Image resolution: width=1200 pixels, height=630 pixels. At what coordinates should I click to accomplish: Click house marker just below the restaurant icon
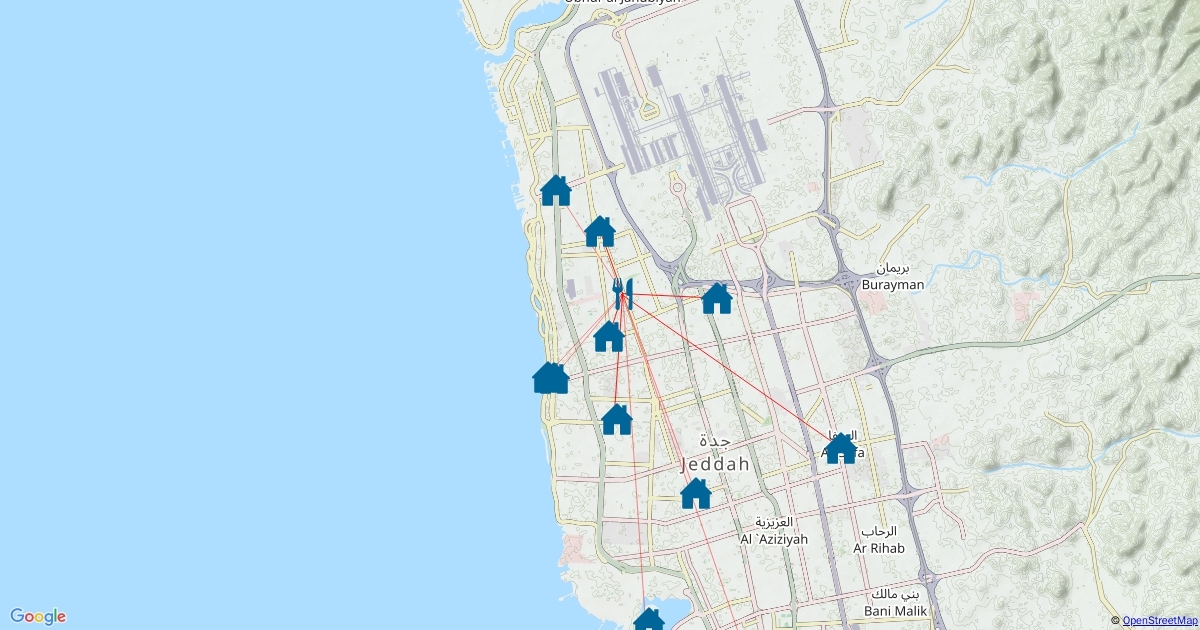[x=609, y=337]
